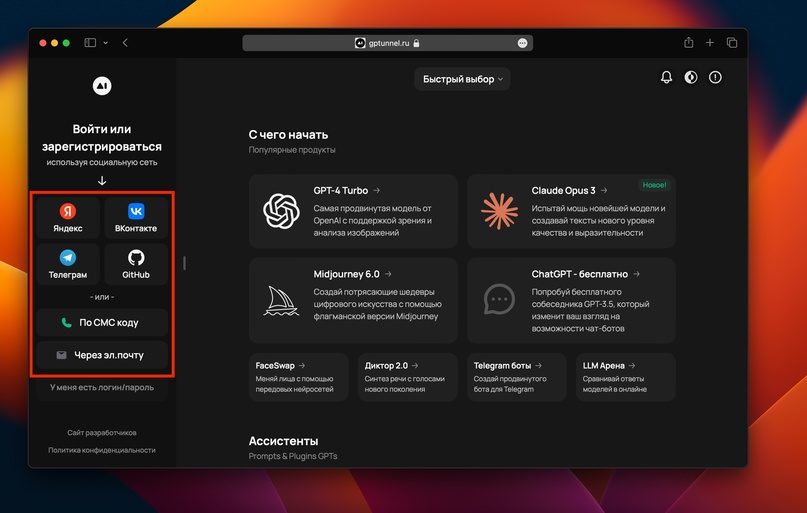Click the Safari share icon

pos(689,43)
